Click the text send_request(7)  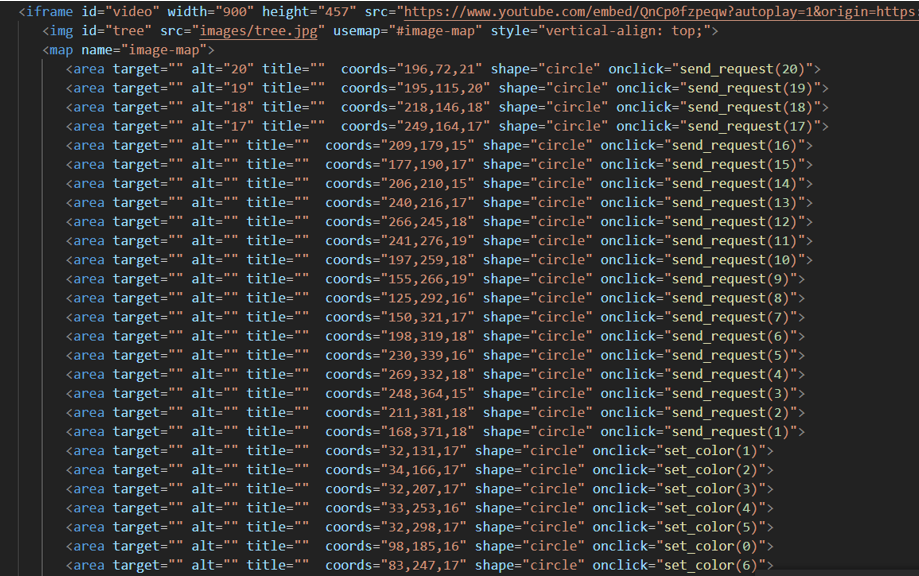[731, 318]
